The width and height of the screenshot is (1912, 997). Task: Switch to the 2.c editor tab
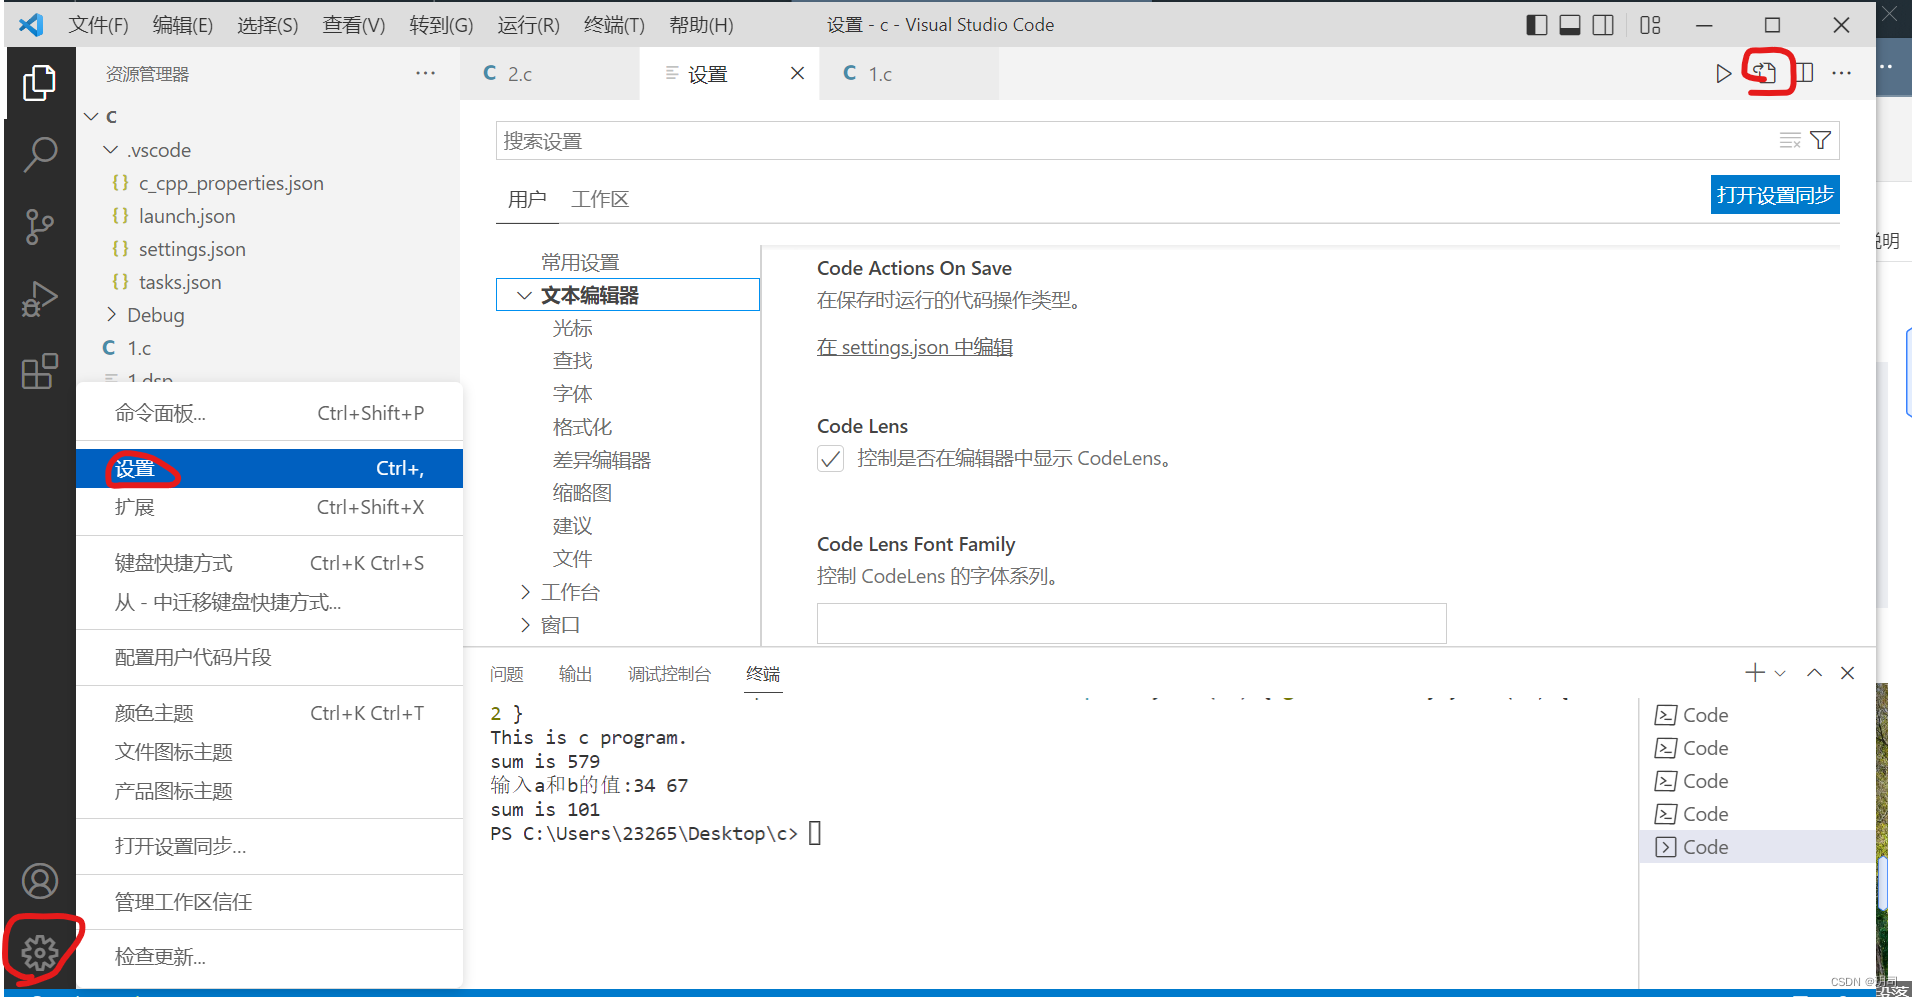coord(550,73)
